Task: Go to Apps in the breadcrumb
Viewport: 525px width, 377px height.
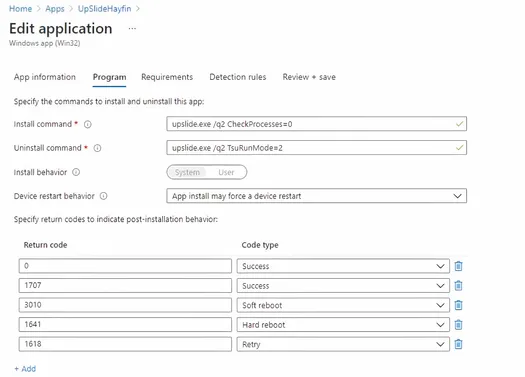Action: pyautogui.click(x=55, y=9)
